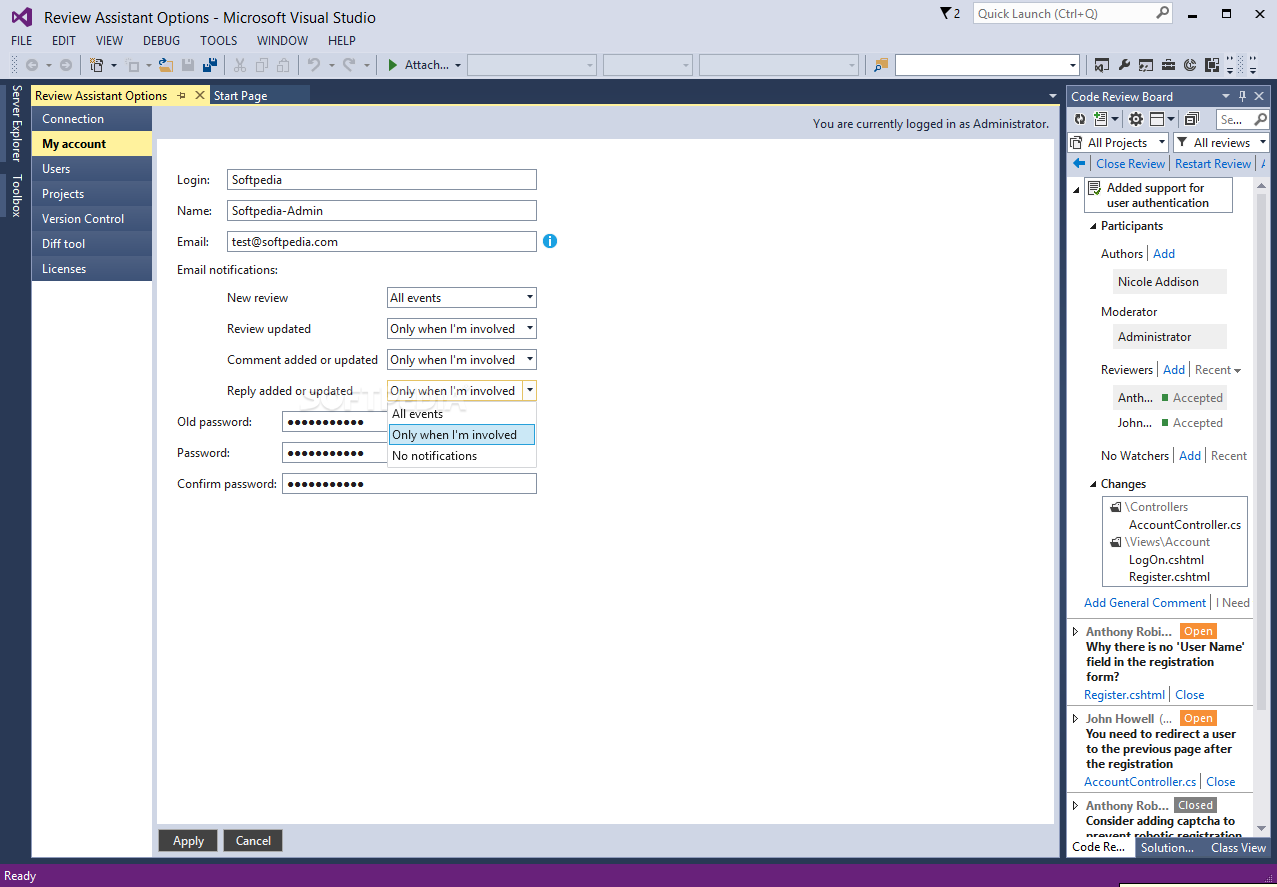This screenshot has height=887, width=1277.
Task: Expand Anthony Robi... Open comment thread
Action: point(1076,632)
